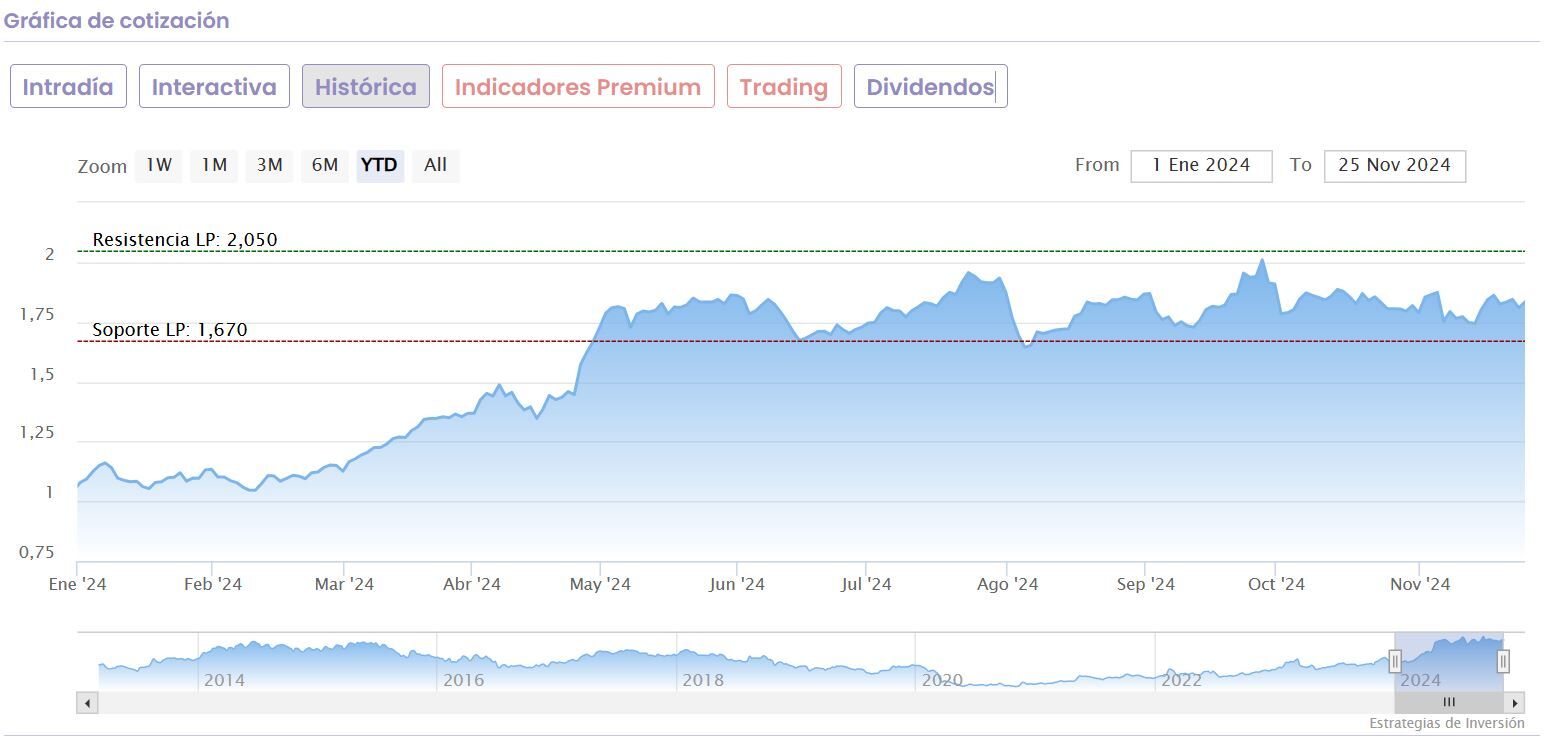Activate the YTD zoom button
The width and height of the screenshot is (1551, 747).
click(379, 165)
